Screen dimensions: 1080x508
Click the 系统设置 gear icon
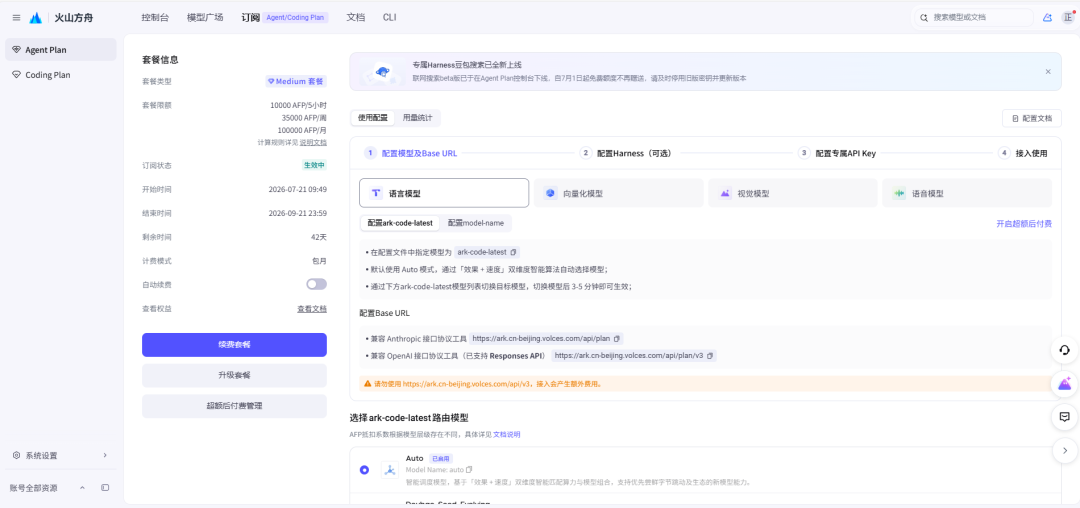[17, 456]
